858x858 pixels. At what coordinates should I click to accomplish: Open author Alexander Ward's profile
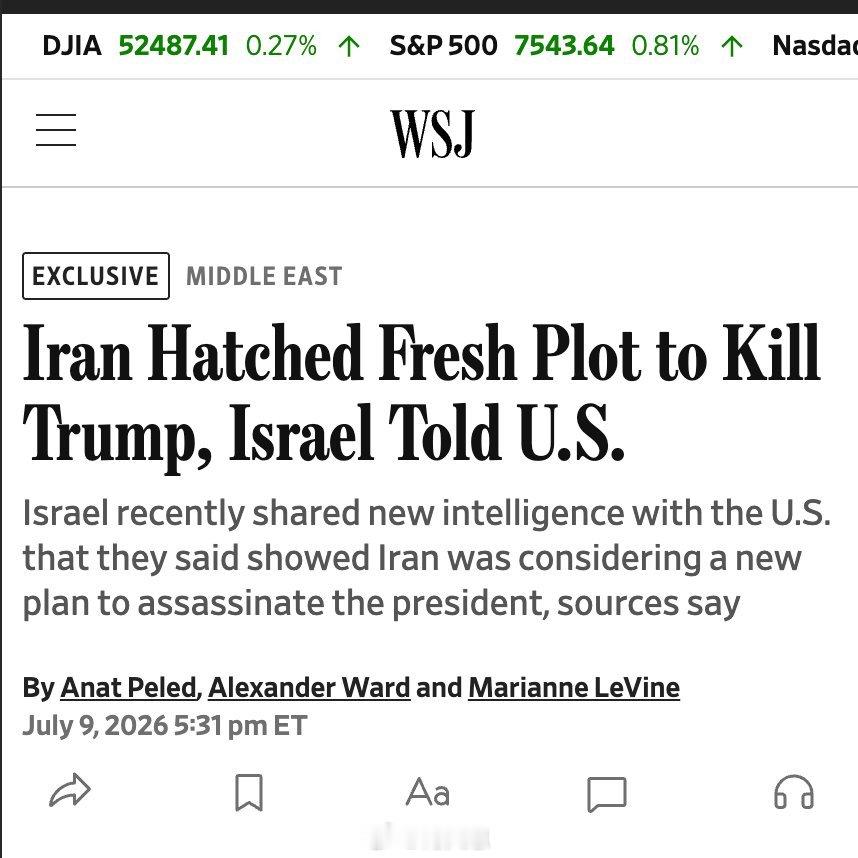[x=309, y=687]
